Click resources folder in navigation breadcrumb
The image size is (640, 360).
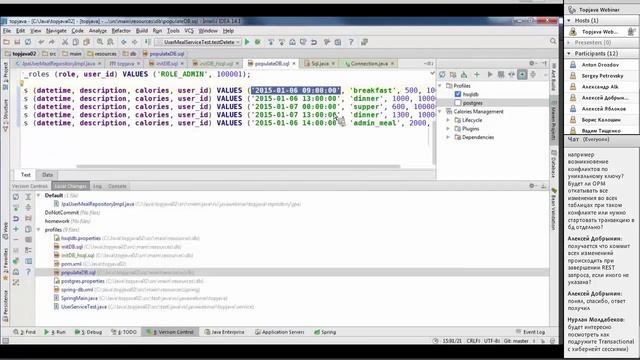(102, 53)
